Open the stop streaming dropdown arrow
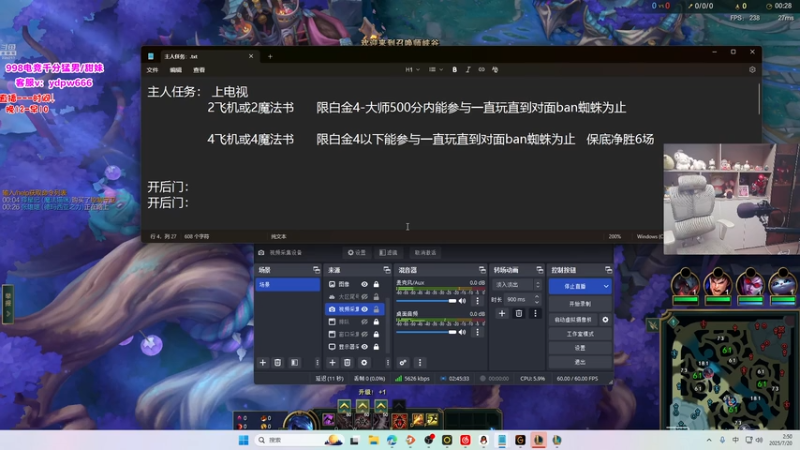The width and height of the screenshot is (800, 450). 606,287
